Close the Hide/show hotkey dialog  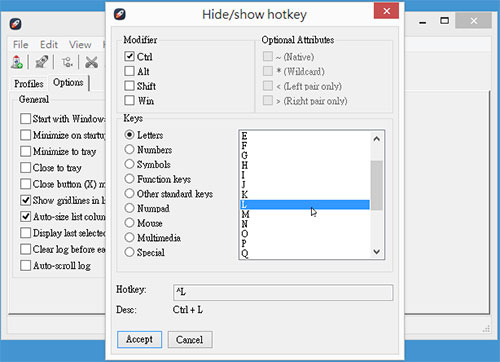tap(386, 11)
